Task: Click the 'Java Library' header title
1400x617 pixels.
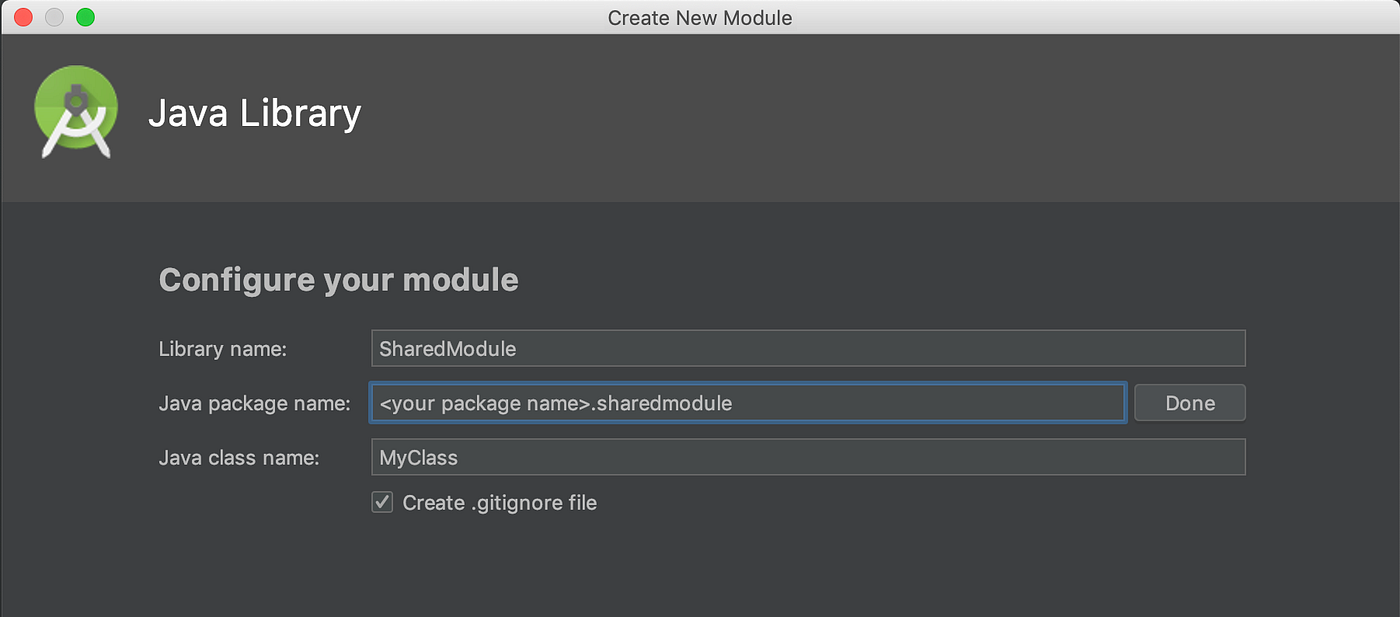Action: coord(254,114)
